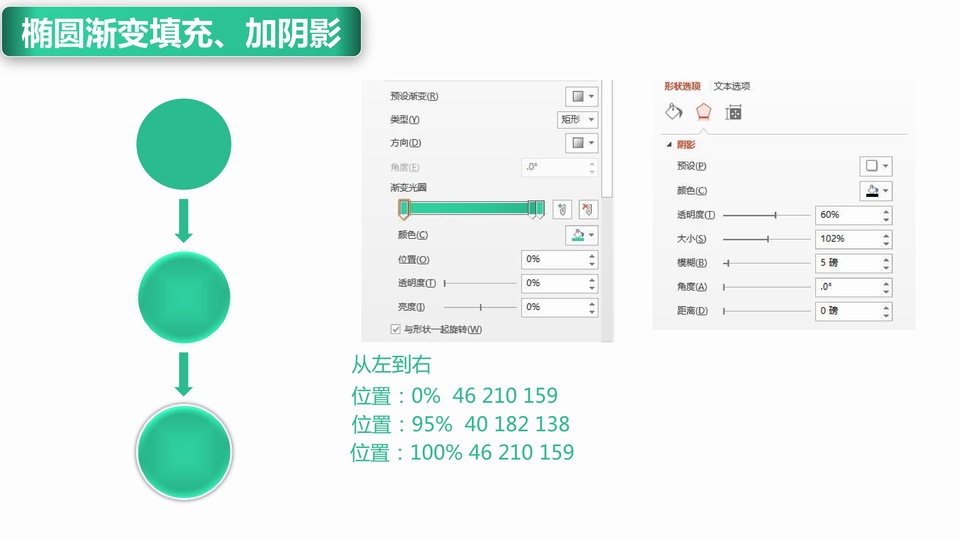Click the add gradient stop button
Viewport: 960px width, 540px height.
[x=563, y=209]
